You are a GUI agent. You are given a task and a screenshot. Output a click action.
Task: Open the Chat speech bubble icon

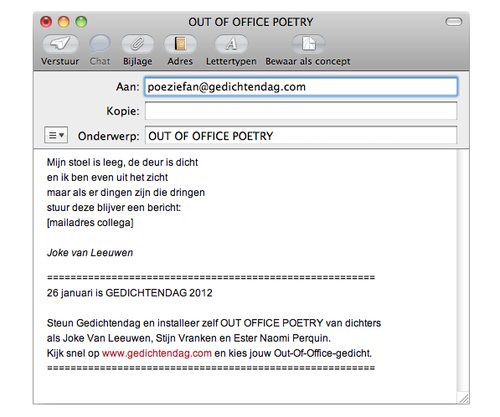coord(100,44)
